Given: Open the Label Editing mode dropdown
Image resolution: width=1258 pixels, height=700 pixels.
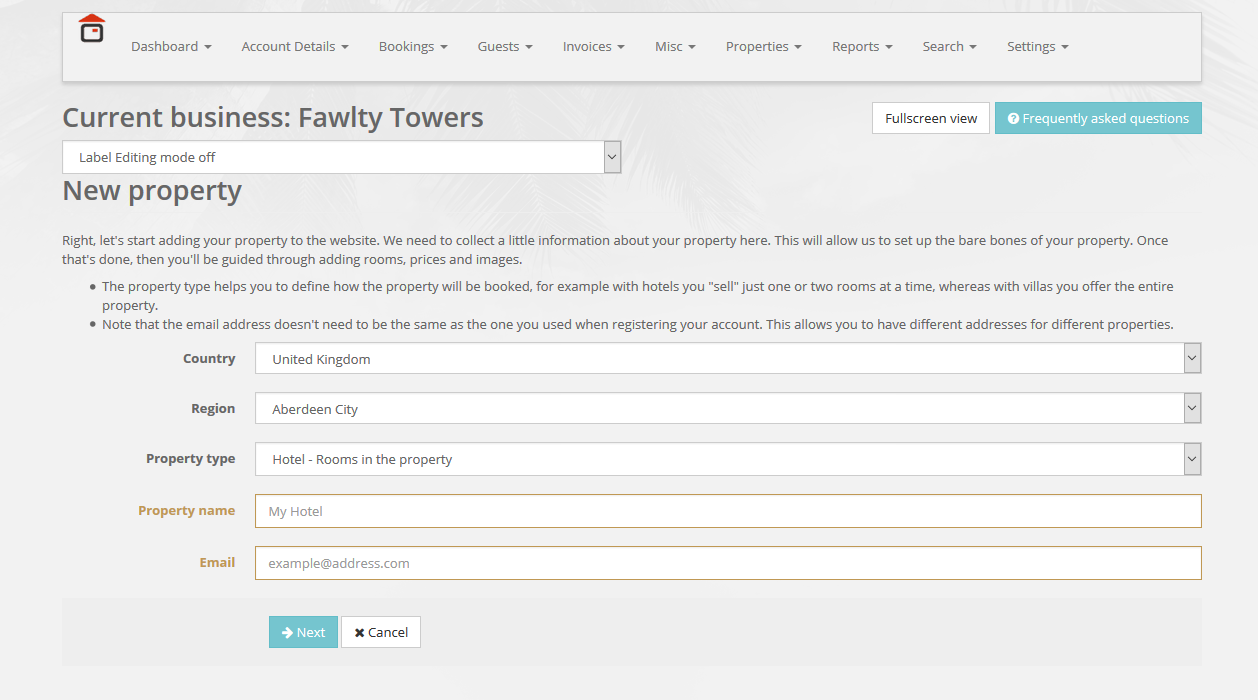Looking at the screenshot, I should click(342, 157).
